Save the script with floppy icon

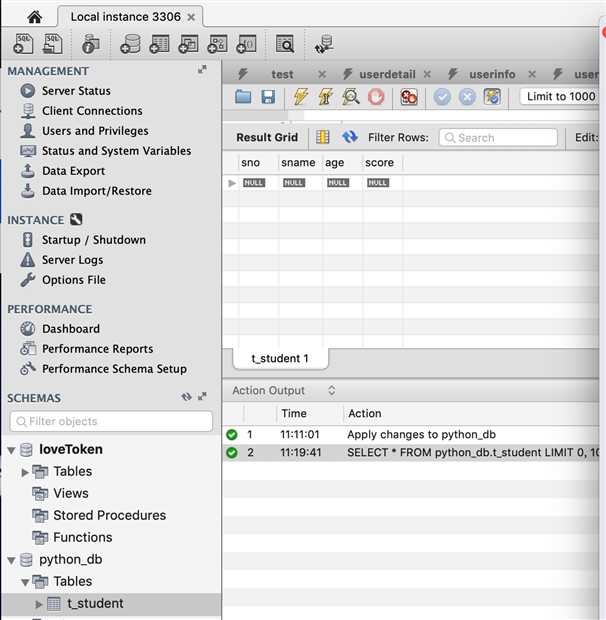click(x=268, y=97)
